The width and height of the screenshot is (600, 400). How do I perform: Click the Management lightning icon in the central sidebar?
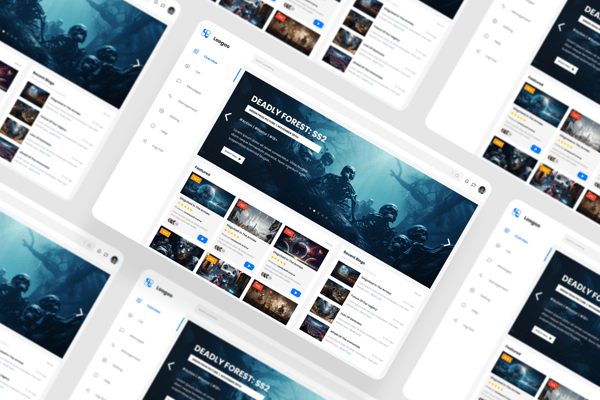tap(170, 96)
